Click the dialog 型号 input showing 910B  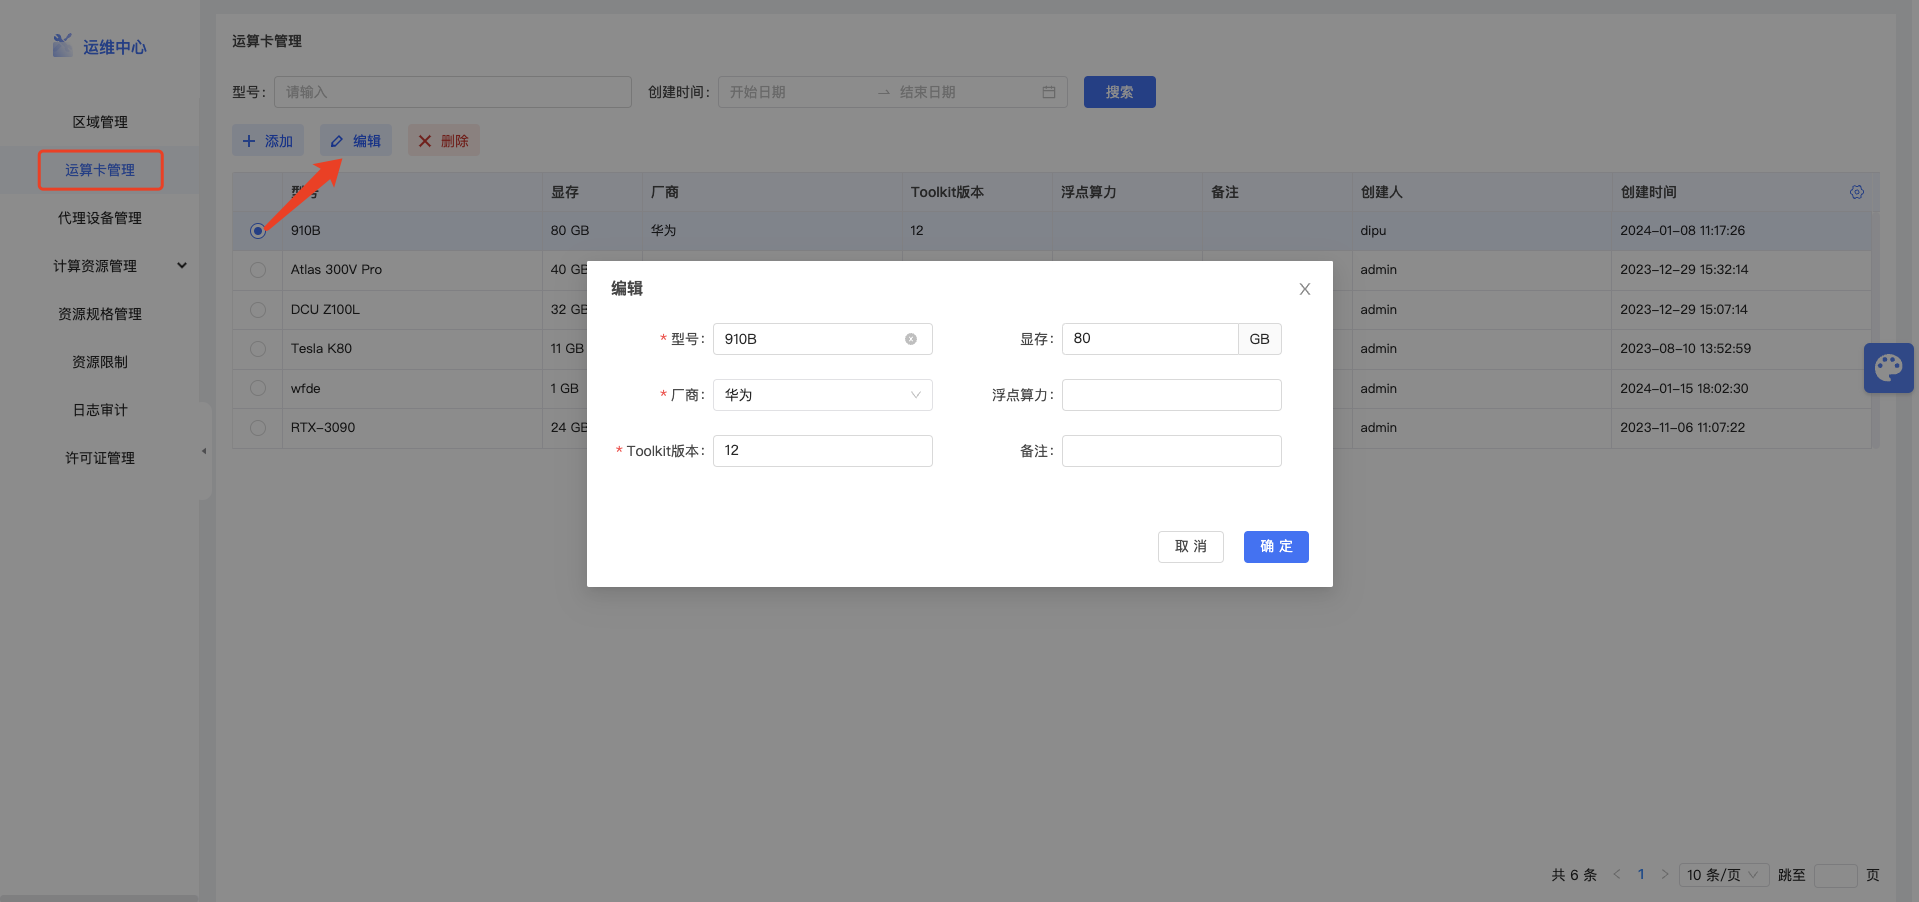(822, 339)
